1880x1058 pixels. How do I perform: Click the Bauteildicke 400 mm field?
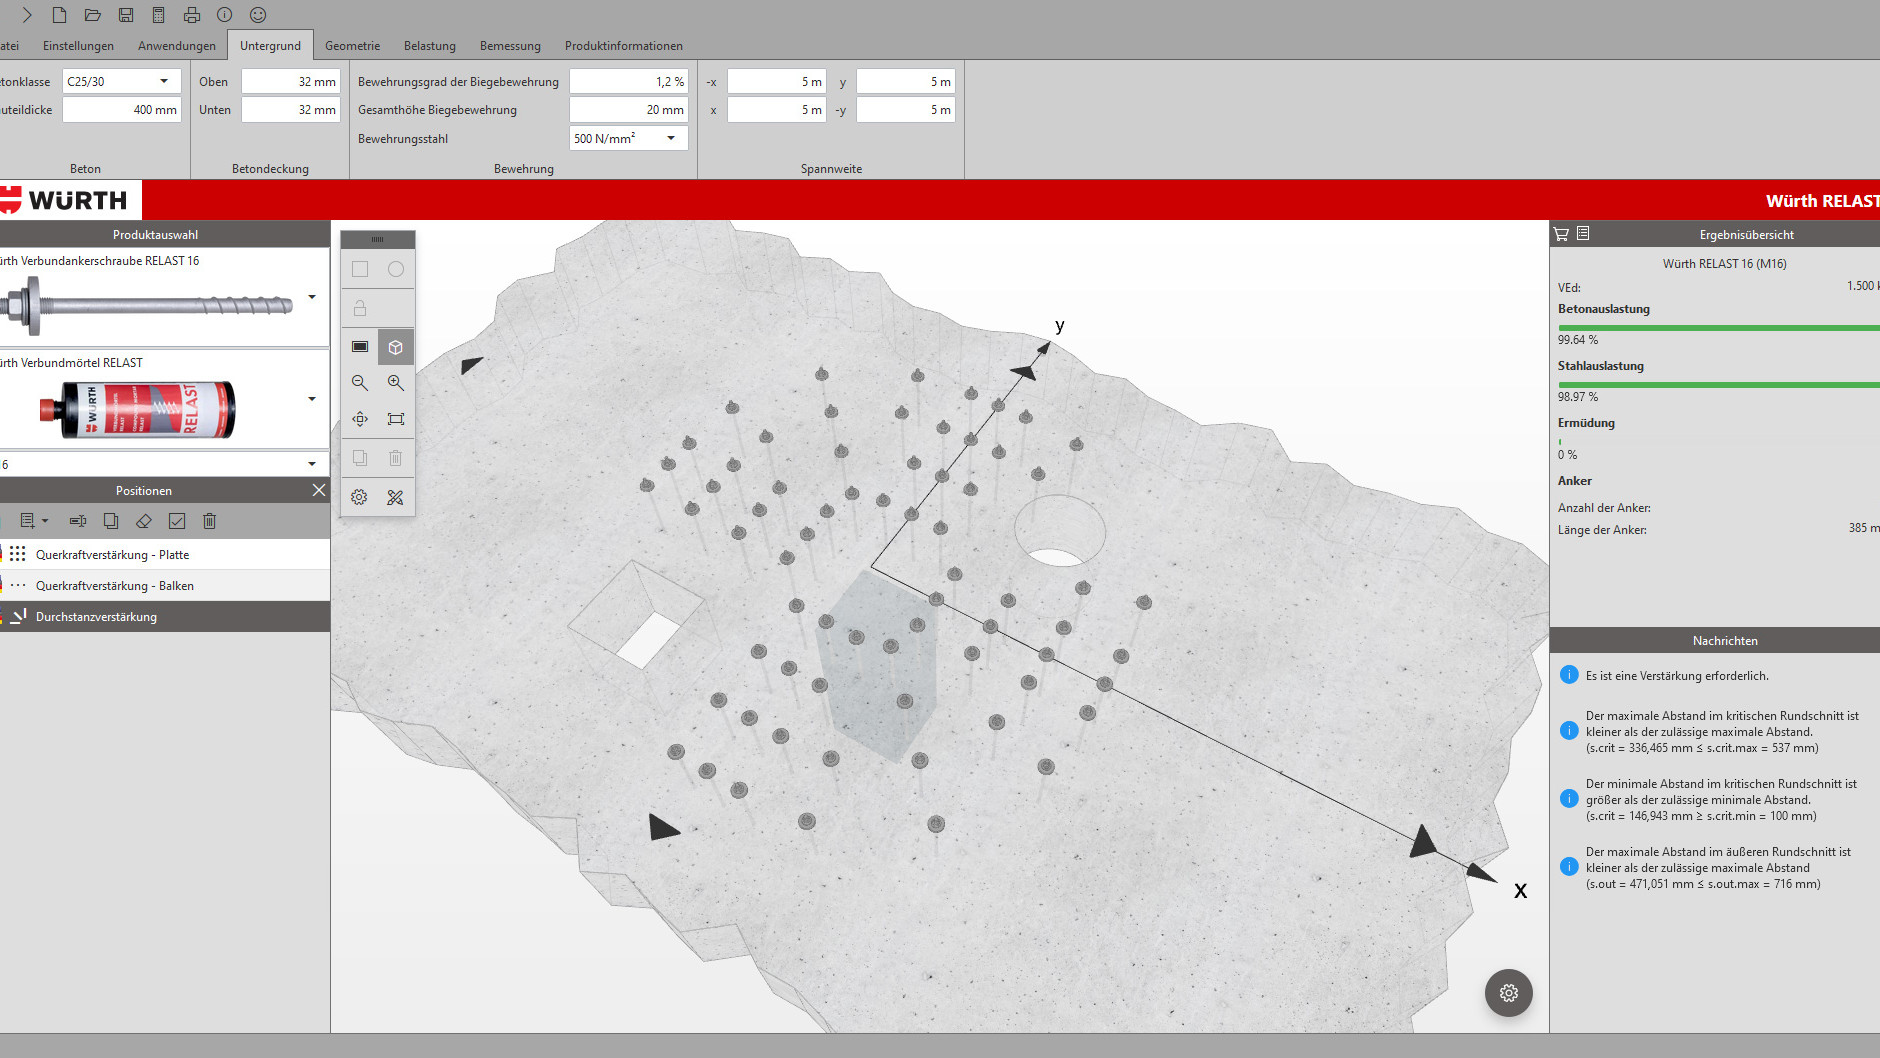click(122, 110)
